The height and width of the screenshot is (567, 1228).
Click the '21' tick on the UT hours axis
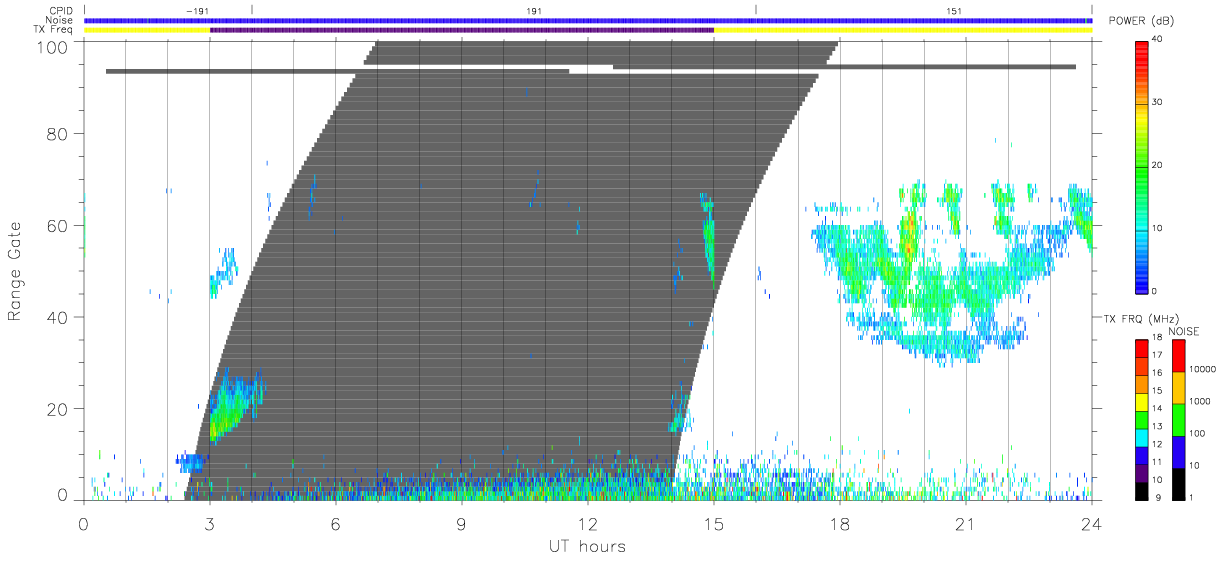point(966,524)
